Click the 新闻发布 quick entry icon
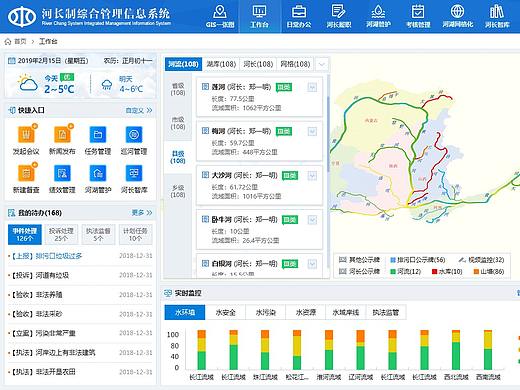This screenshot has height=390, width=520. 62,135
